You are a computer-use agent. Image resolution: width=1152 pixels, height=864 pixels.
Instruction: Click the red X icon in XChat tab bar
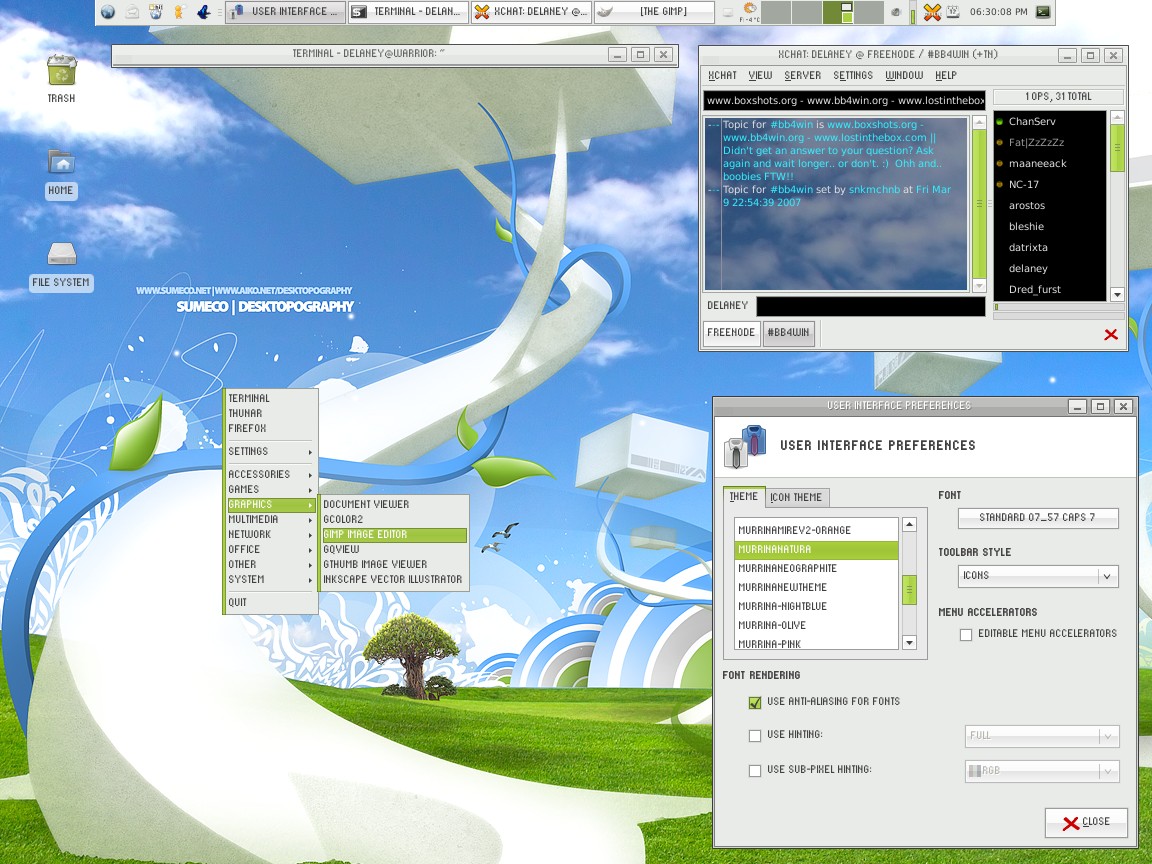click(1111, 334)
